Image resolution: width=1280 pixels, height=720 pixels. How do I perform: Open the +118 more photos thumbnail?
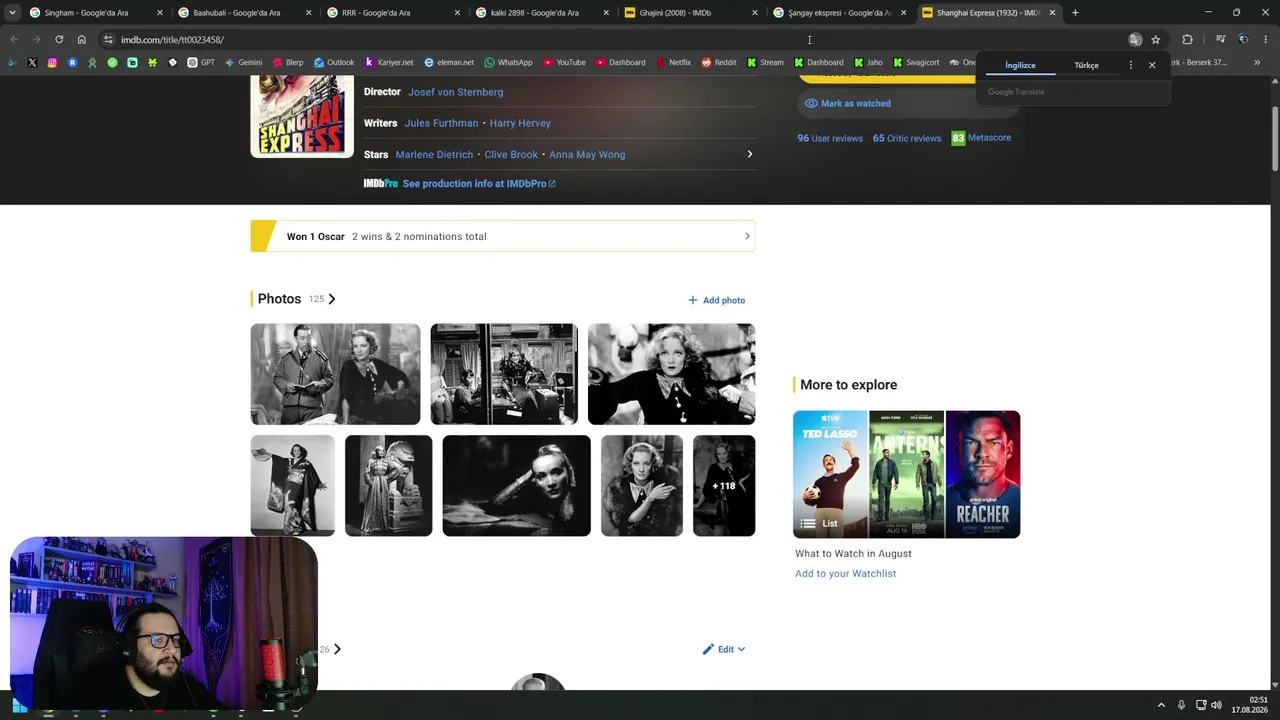tap(724, 485)
